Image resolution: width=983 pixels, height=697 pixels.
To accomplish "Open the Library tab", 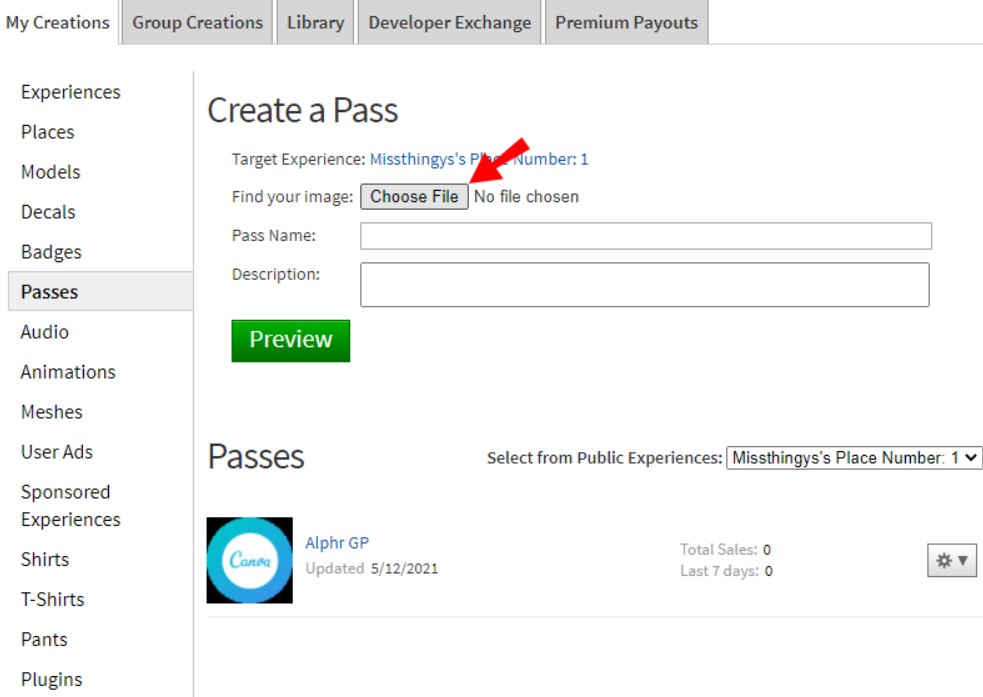I will (x=315, y=23).
